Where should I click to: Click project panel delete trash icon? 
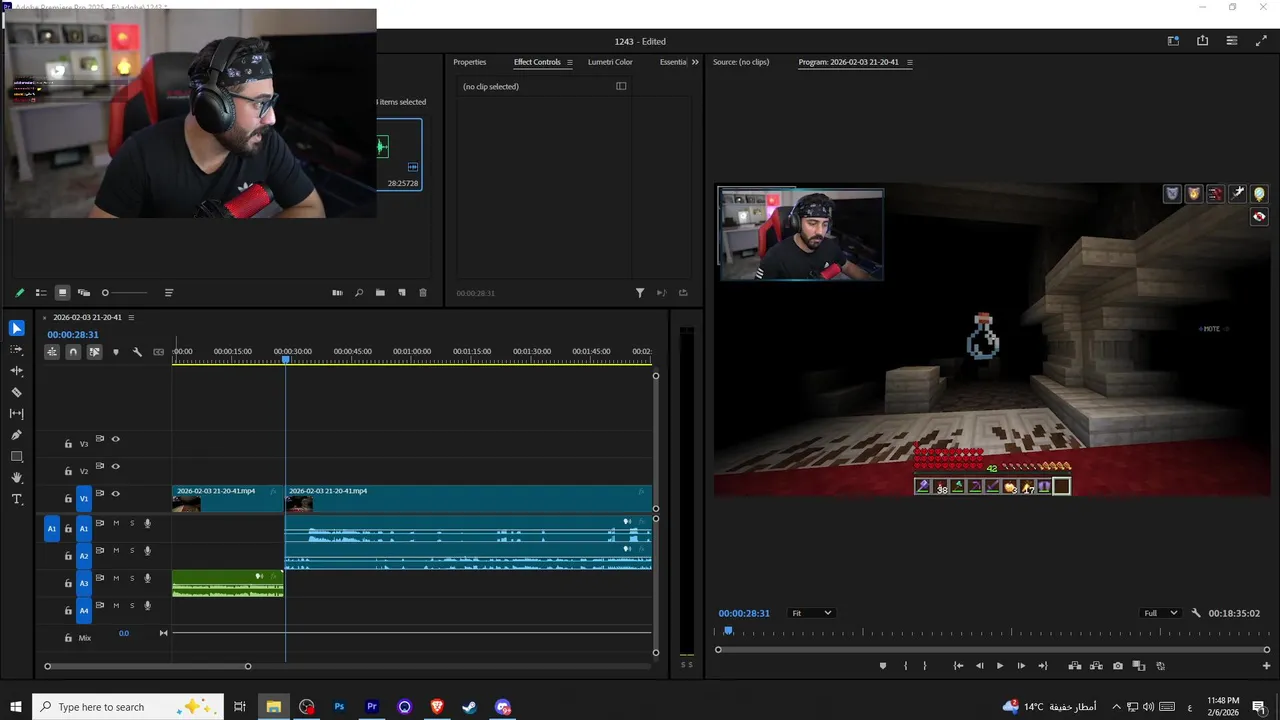(423, 293)
